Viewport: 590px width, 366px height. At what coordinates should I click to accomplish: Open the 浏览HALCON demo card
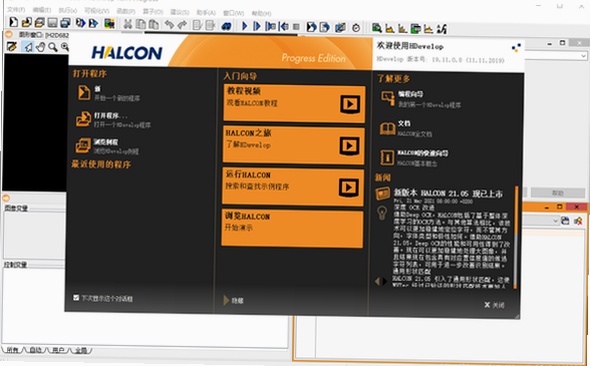pyautogui.click(x=292, y=228)
